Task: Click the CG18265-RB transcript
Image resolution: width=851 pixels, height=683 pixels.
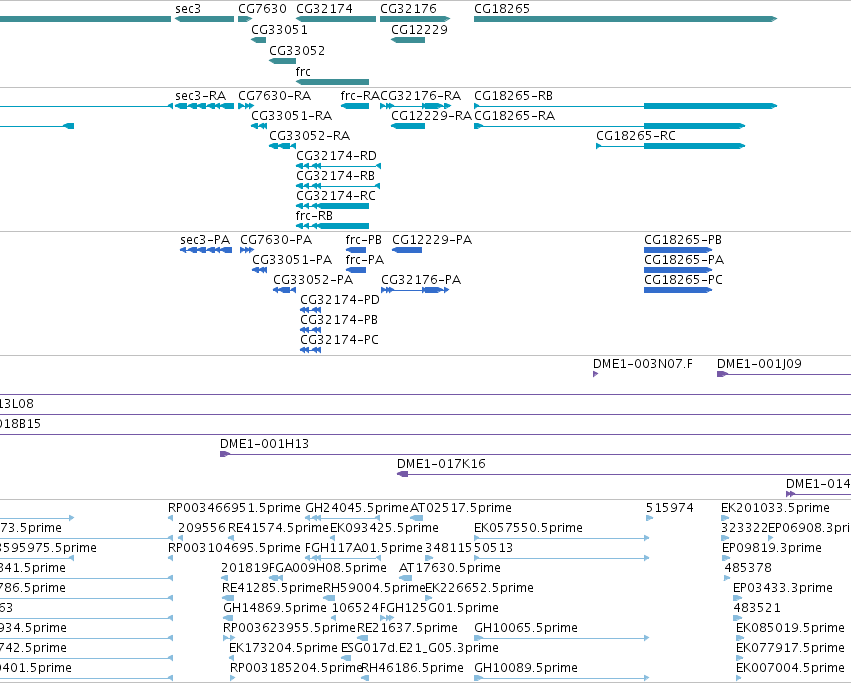Action: pos(625,106)
